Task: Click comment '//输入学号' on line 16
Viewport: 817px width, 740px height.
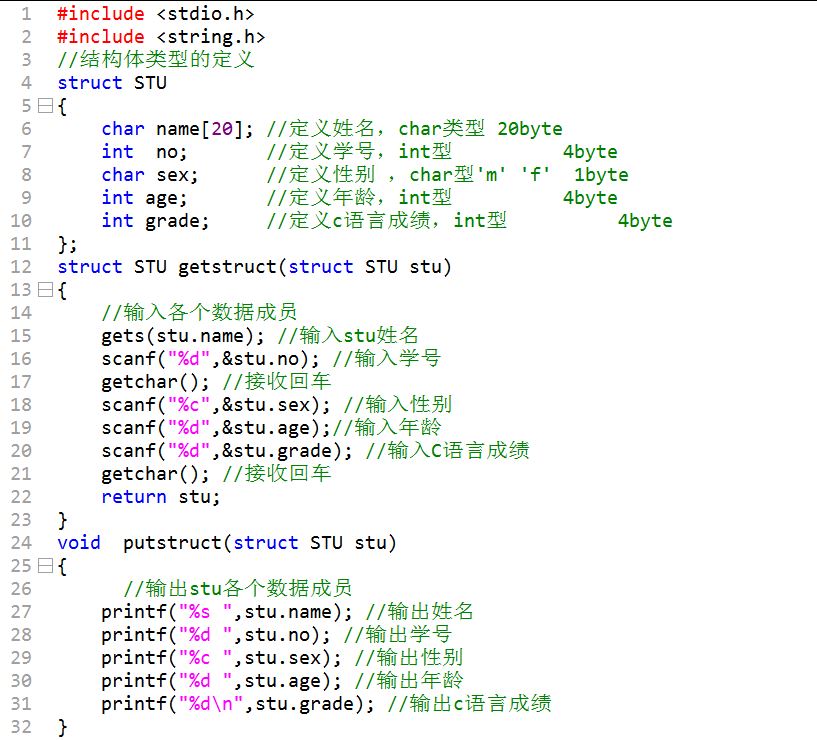Action: [x=387, y=359]
